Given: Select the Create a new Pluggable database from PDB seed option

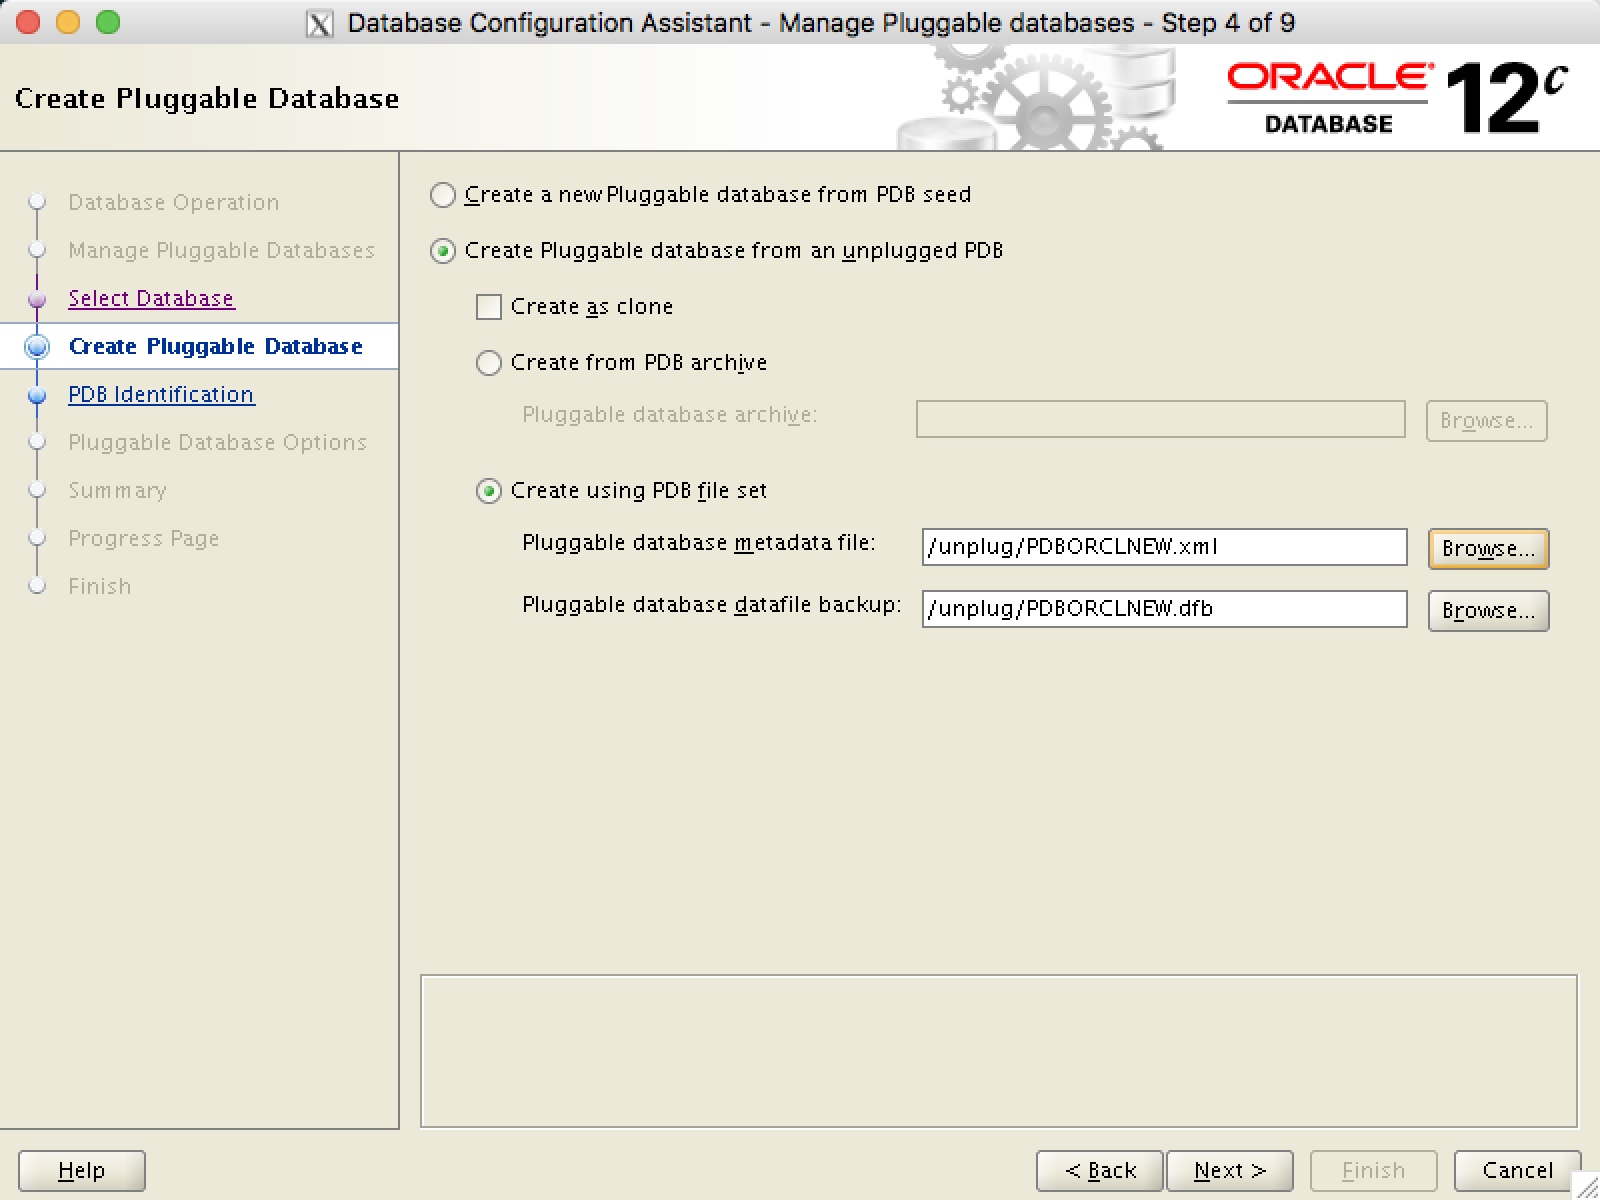Looking at the screenshot, I should tap(442, 195).
